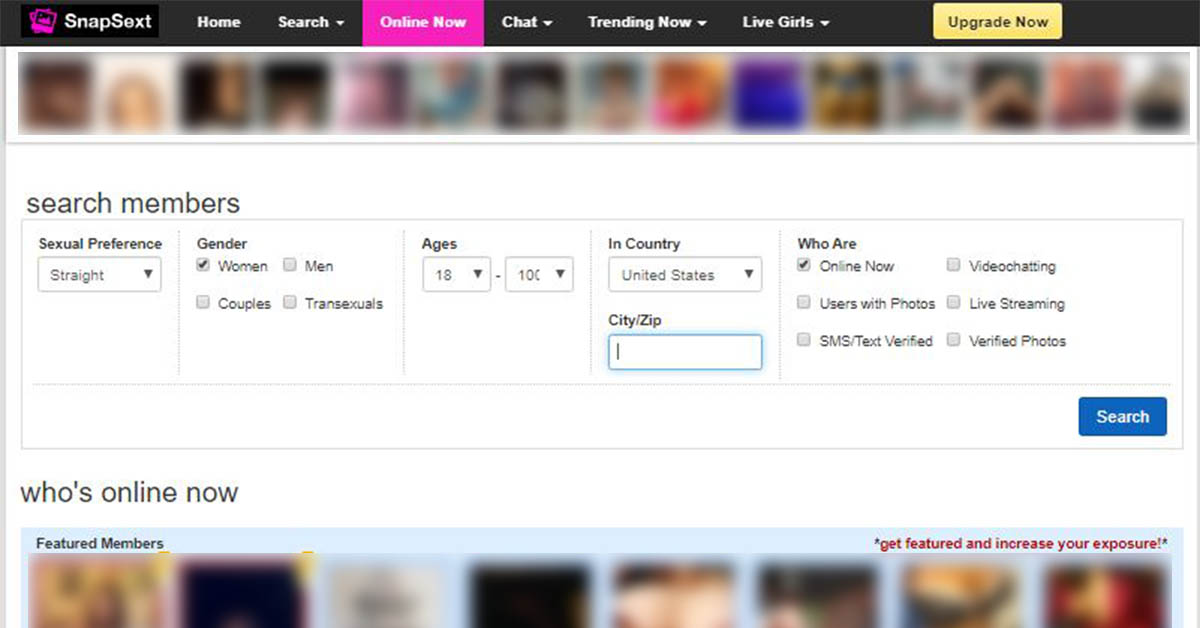
Task: Open the Trending Now dropdown menu
Action: [x=647, y=22]
